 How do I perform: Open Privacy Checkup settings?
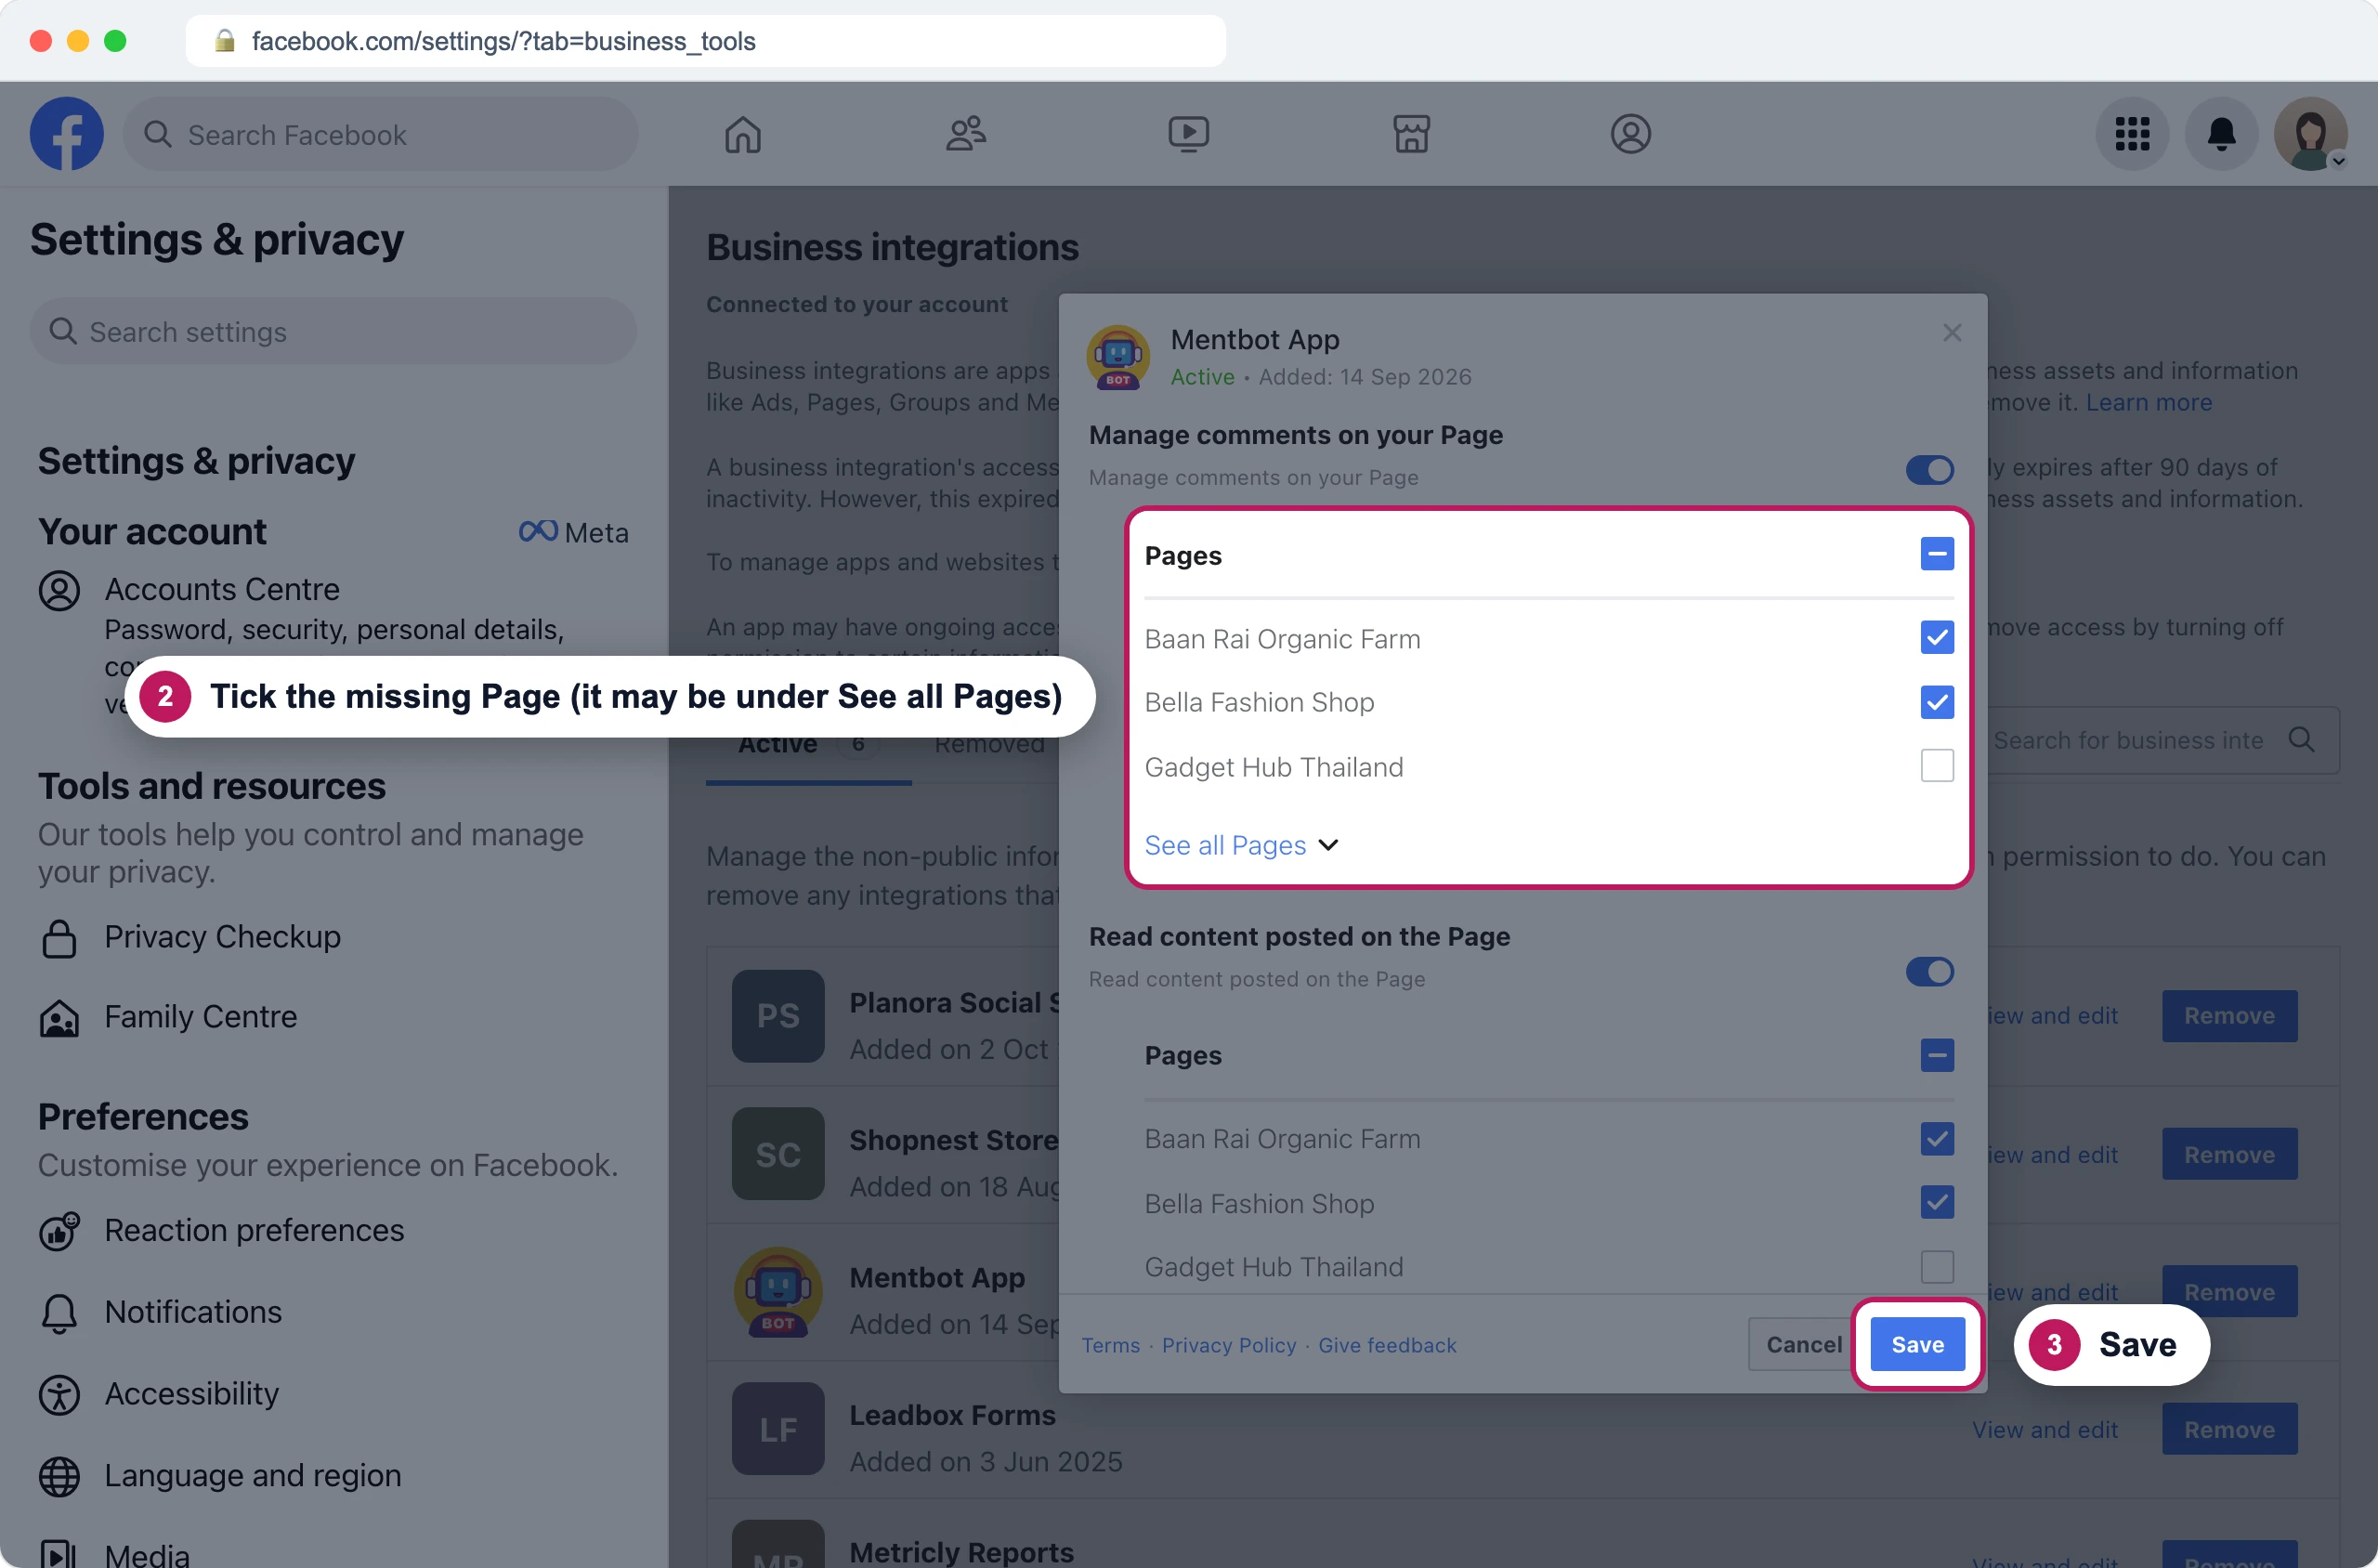coord(222,938)
